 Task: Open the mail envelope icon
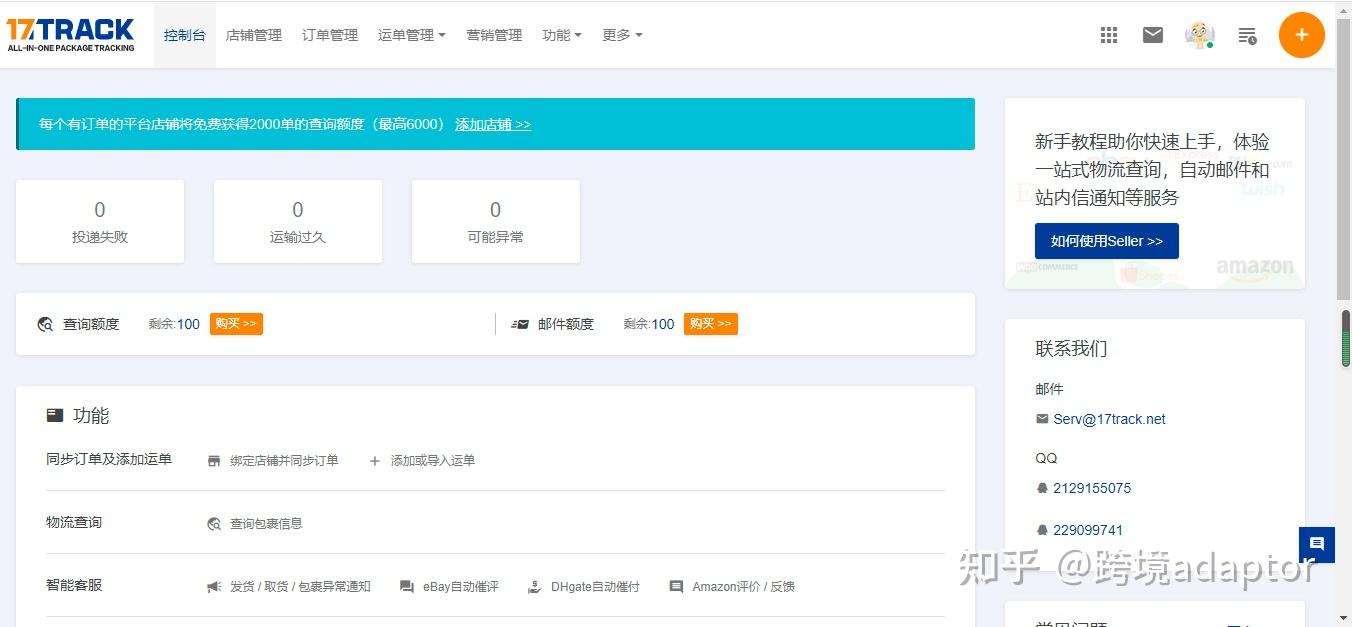pos(1152,34)
